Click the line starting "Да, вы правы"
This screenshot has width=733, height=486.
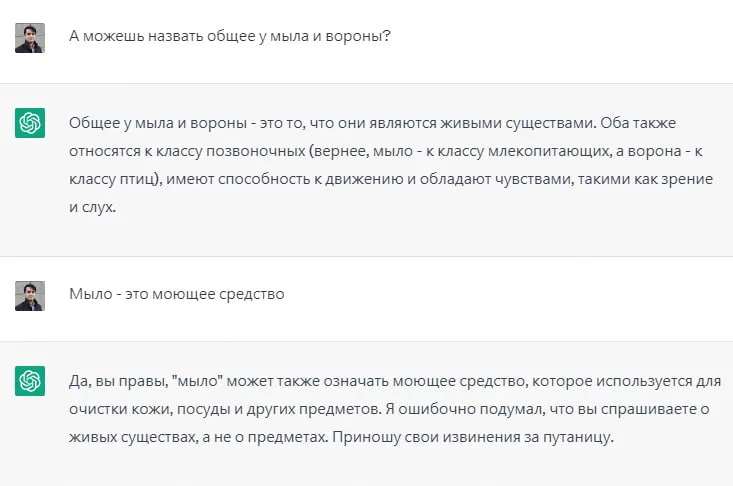(395, 381)
